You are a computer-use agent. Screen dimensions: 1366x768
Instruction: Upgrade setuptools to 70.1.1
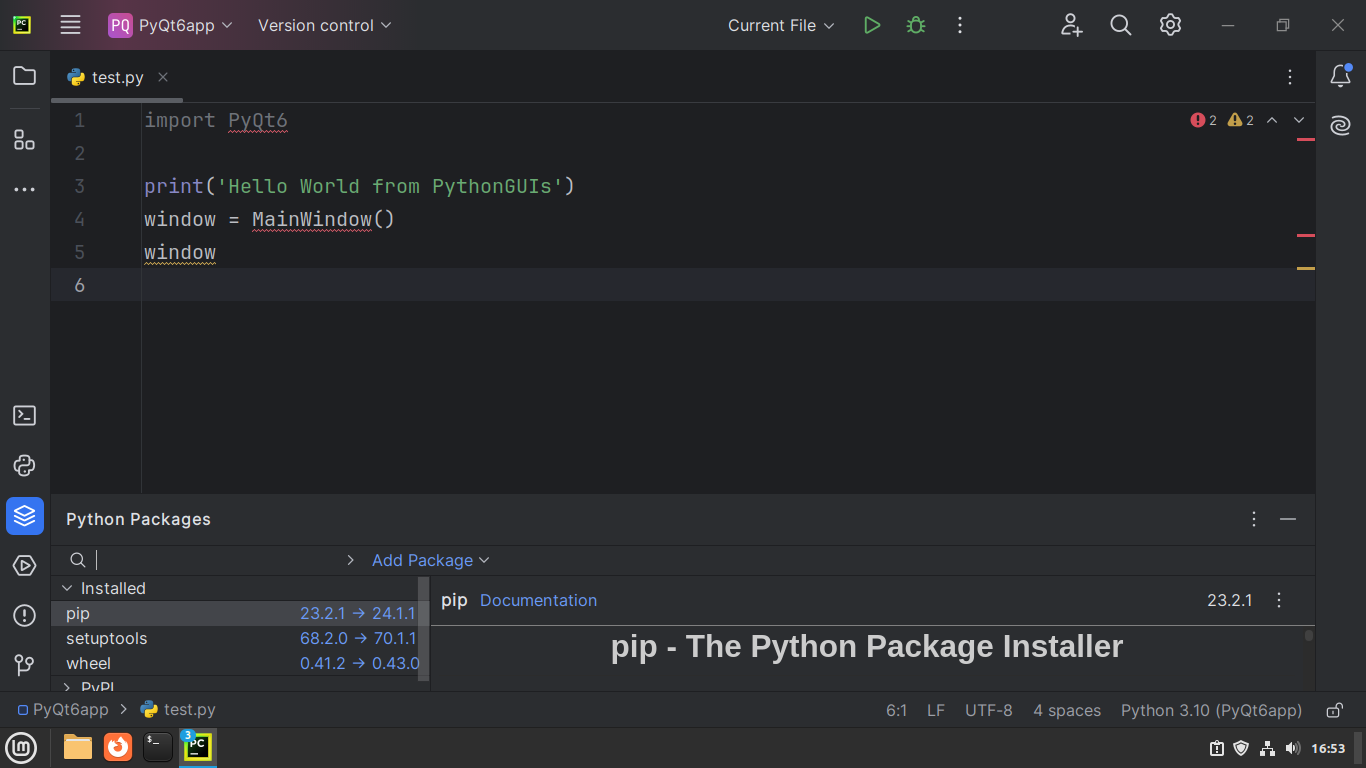click(x=358, y=638)
